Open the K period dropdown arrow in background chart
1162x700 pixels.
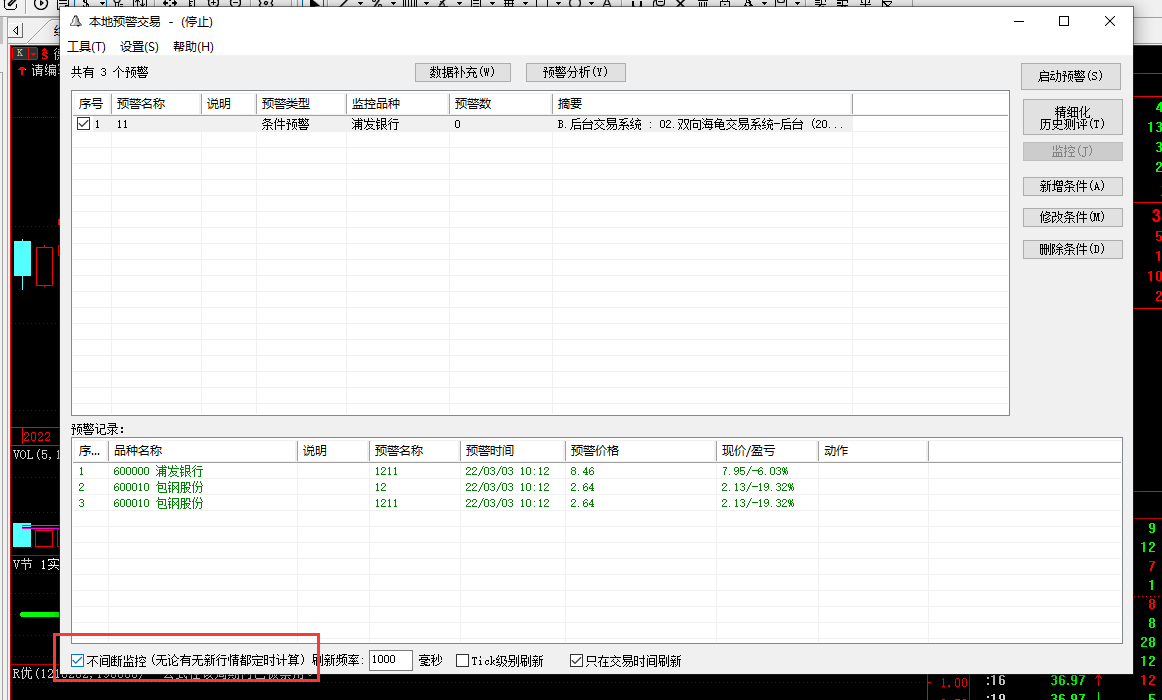(x=33, y=53)
